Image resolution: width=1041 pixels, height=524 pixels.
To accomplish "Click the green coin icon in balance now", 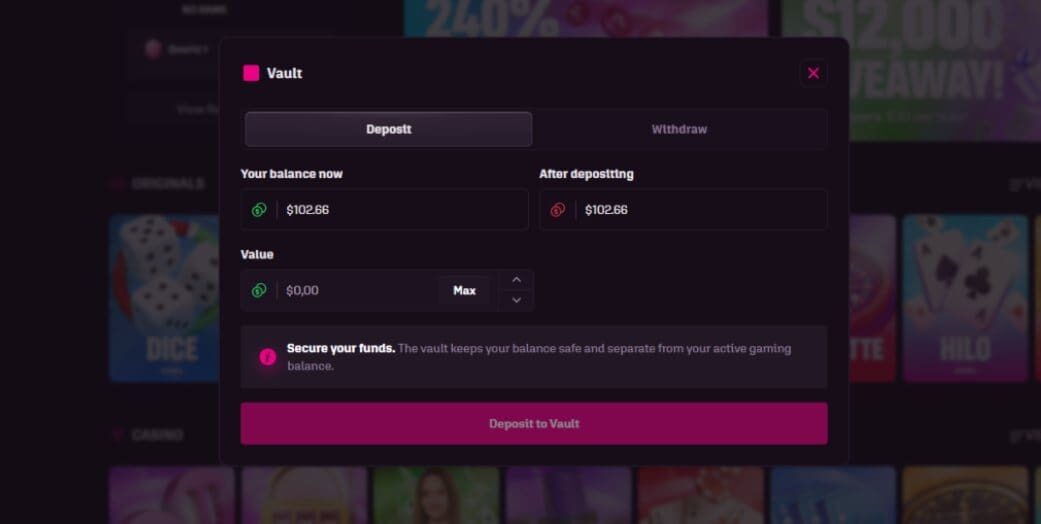I will [259, 210].
